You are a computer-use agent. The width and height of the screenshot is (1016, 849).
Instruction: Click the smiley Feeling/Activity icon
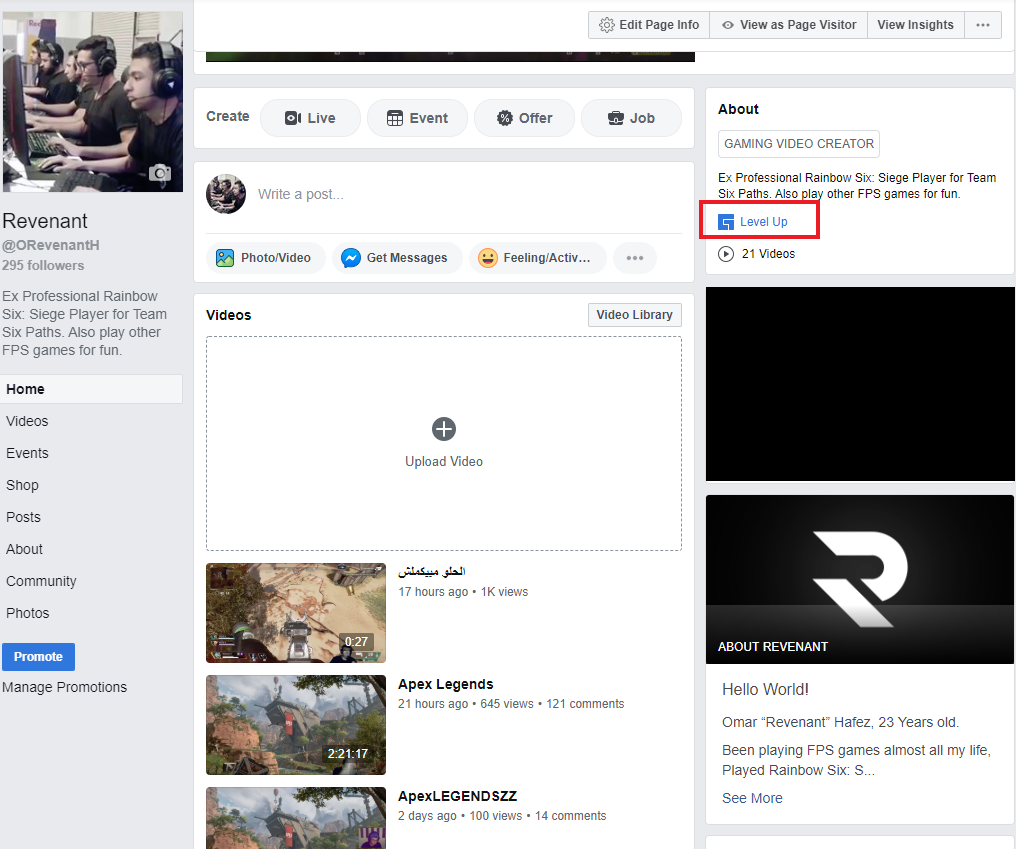487,258
